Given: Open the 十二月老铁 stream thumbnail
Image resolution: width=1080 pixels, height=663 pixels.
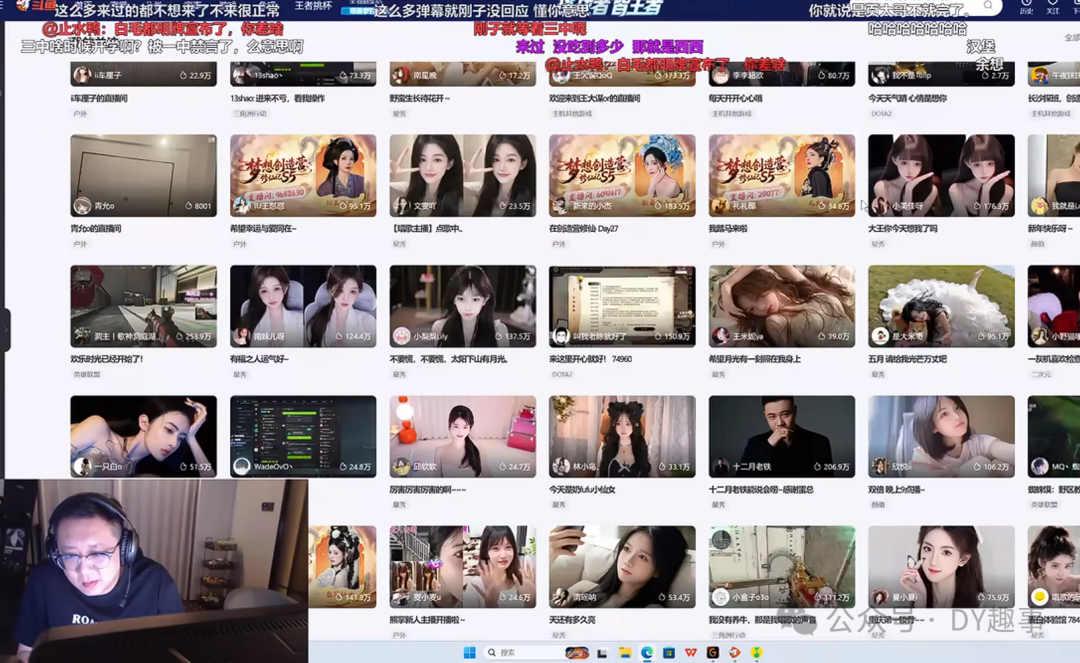Looking at the screenshot, I should [782, 436].
